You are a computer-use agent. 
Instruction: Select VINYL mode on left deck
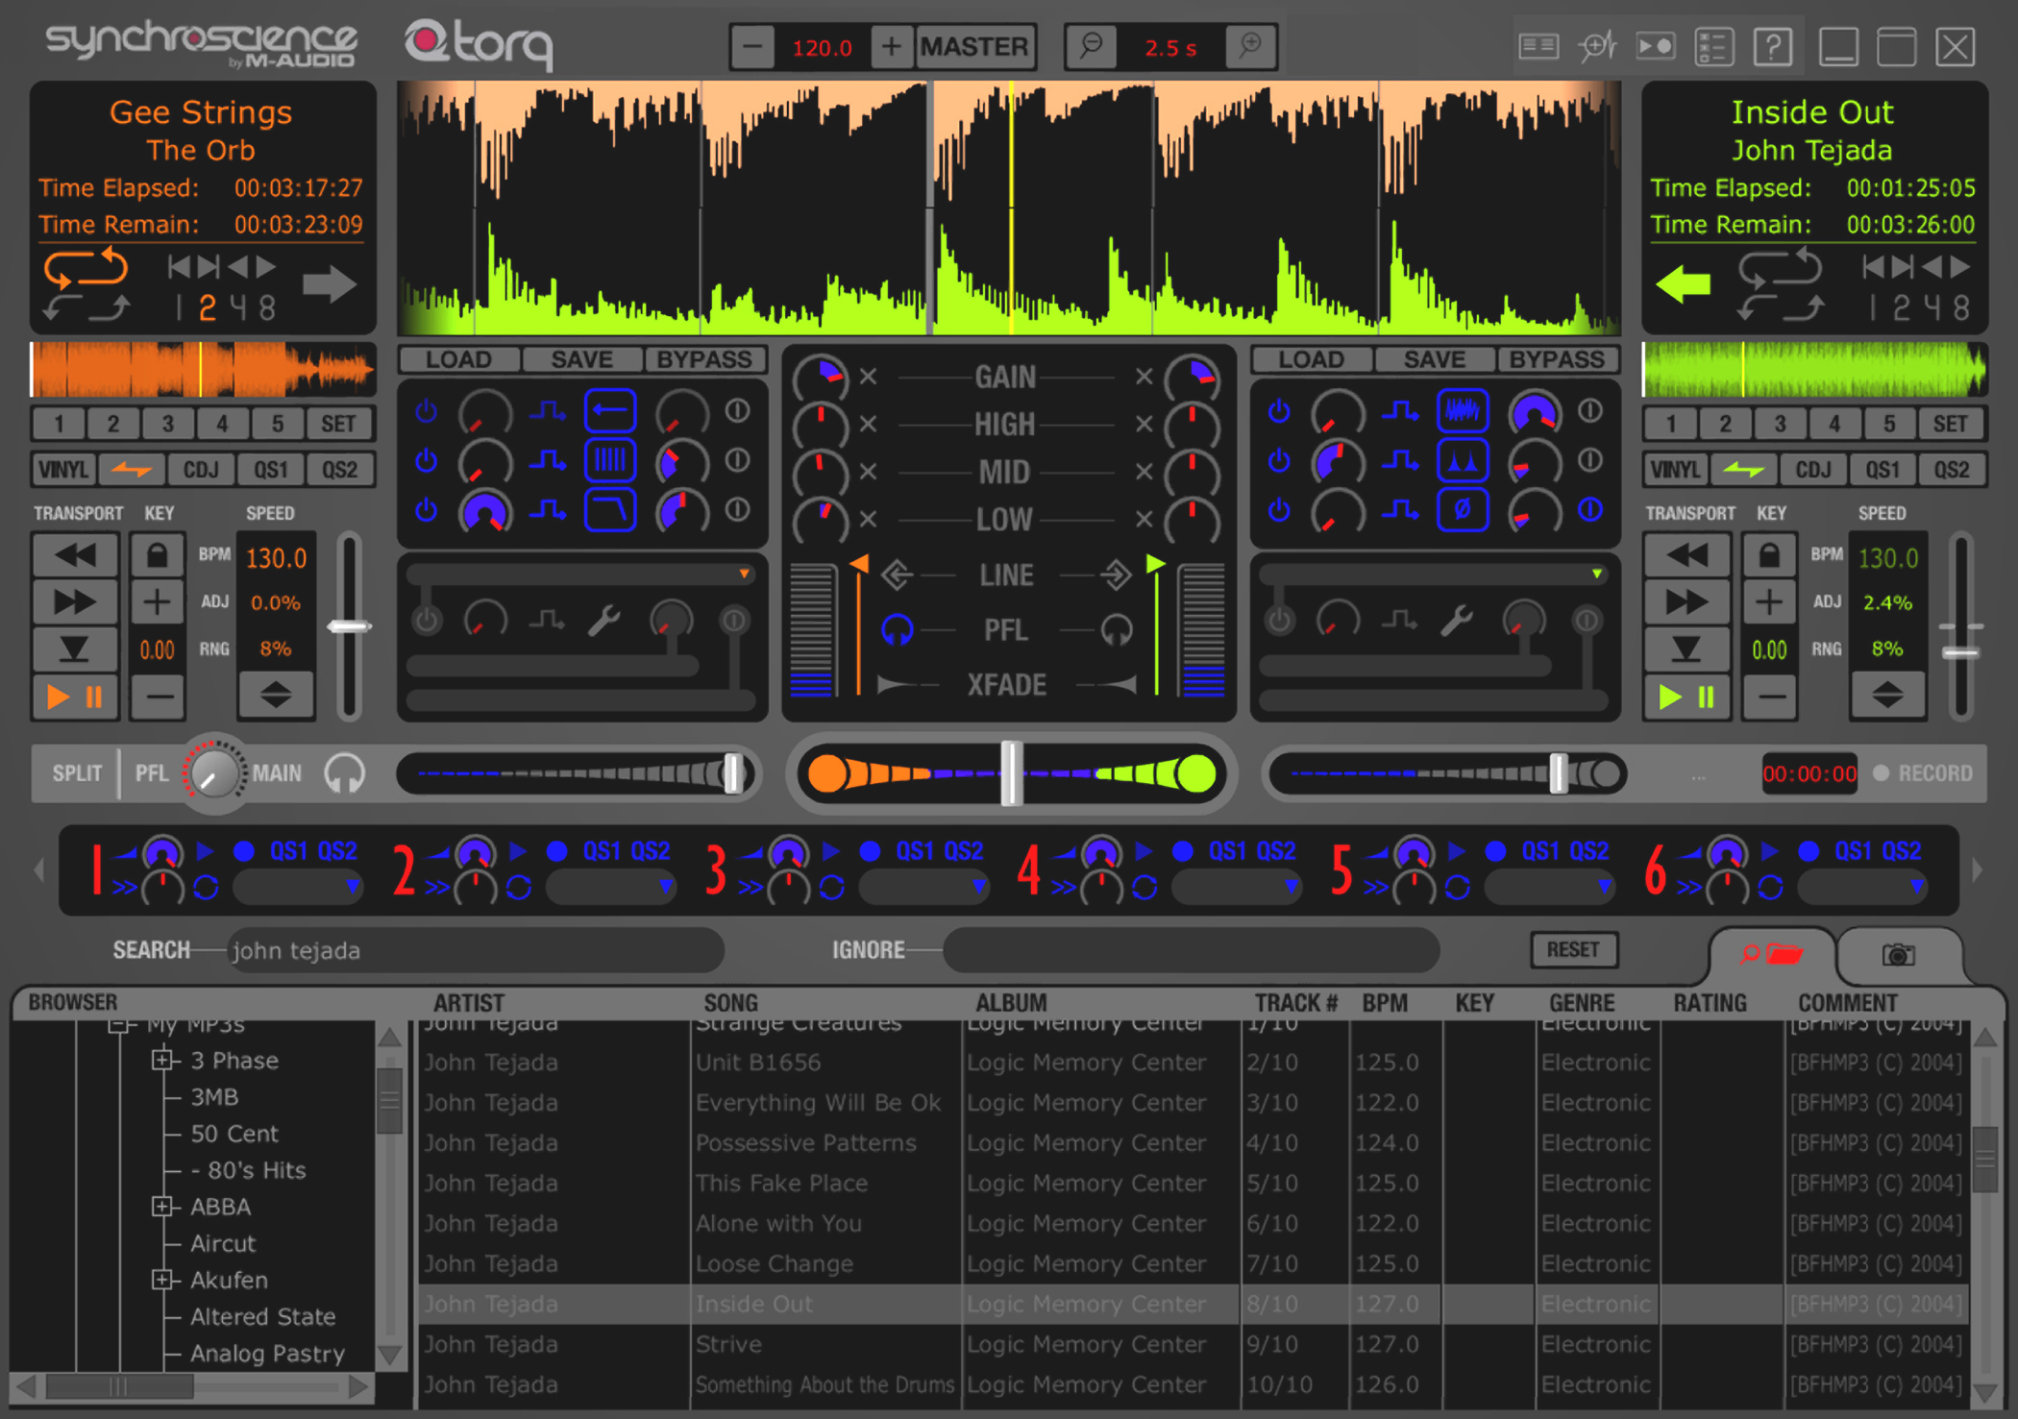tap(63, 469)
